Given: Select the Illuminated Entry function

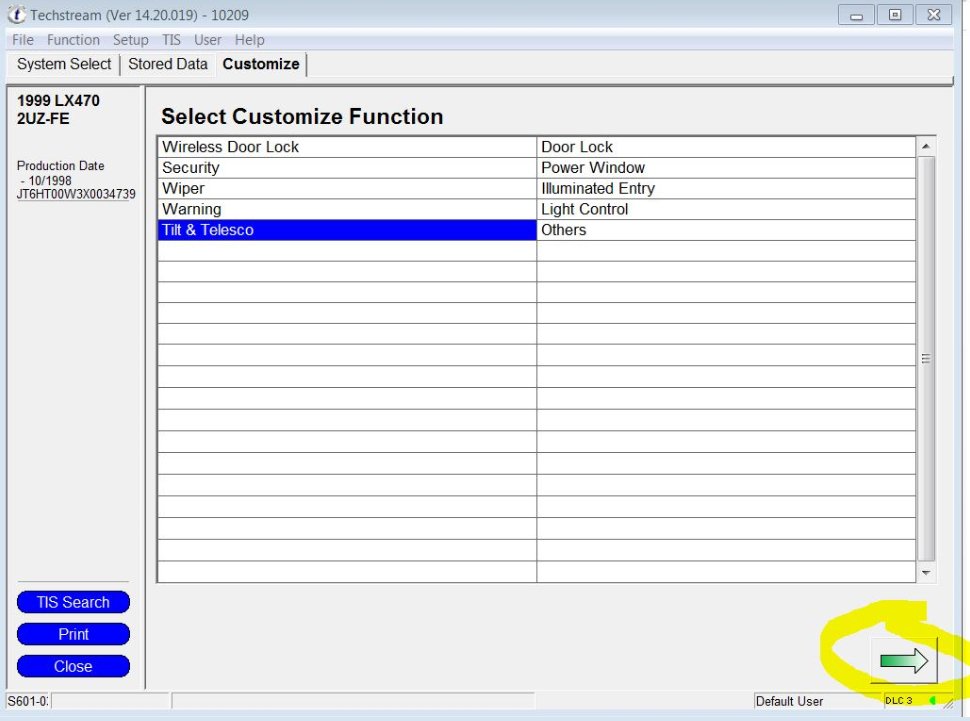Looking at the screenshot, I should [x=726, y=189].
